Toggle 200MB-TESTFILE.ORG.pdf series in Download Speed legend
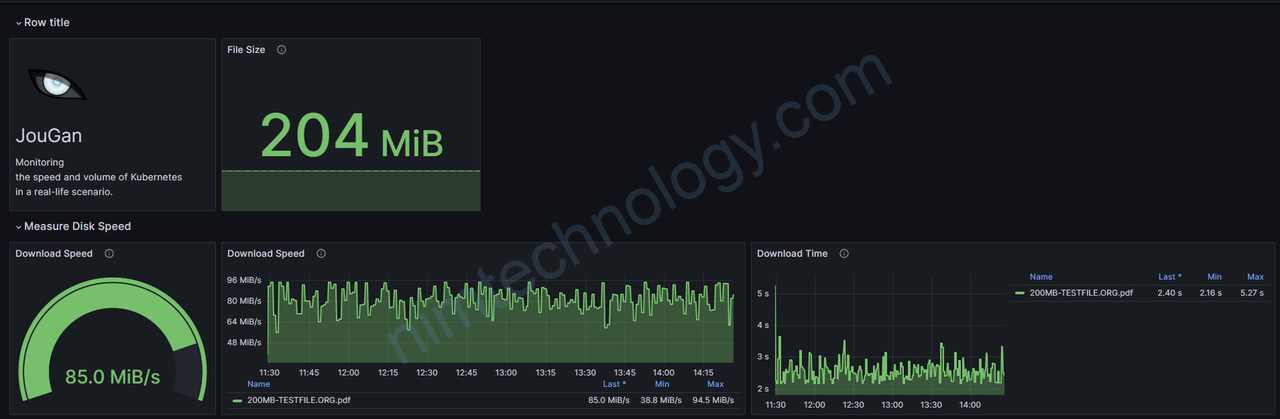The image size is (1280, 419). [x=298, y=400]
